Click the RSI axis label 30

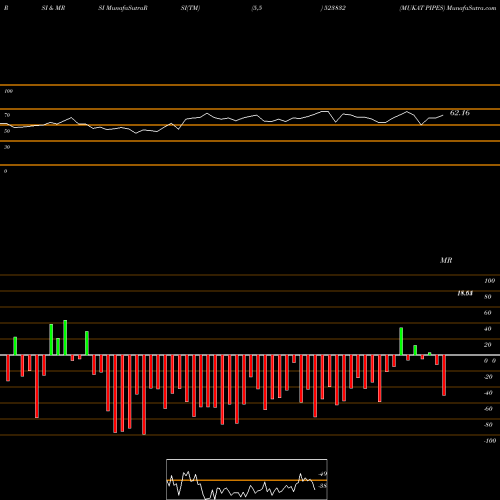tap(7, 147)
